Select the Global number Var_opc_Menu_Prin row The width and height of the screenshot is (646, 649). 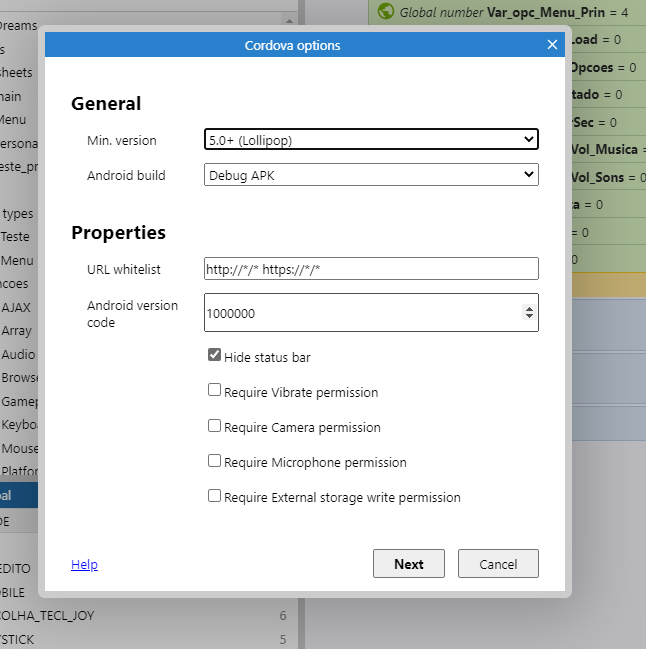(x=507, y=12)
